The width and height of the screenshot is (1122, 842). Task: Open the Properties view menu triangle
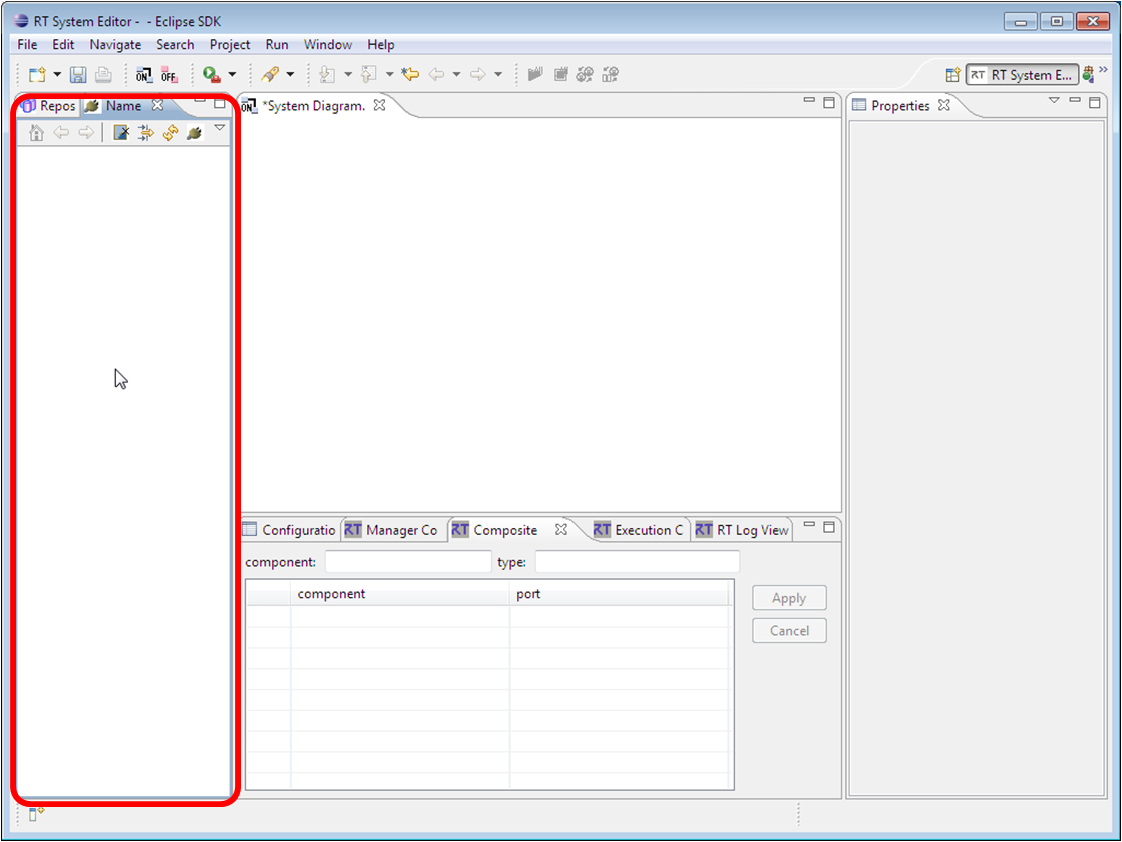pos(1054,101)
